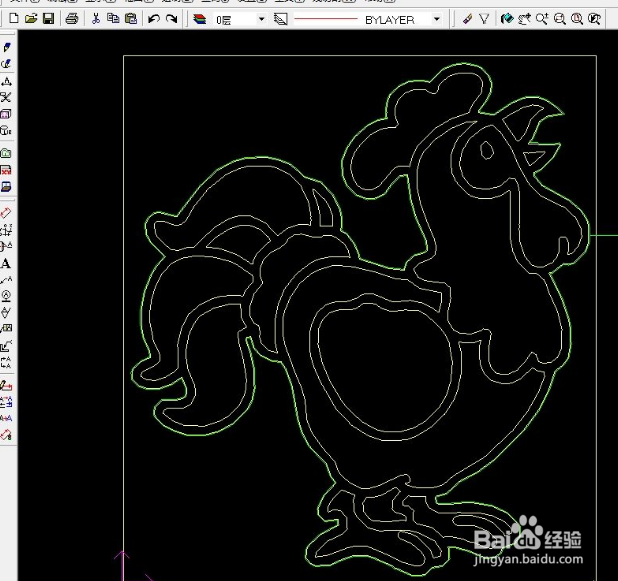Image resolution: width=618 pixels, height=581 pixels.
Task: Click the stacked arrow A section symbol icon
Action: [x=6, y=362]
